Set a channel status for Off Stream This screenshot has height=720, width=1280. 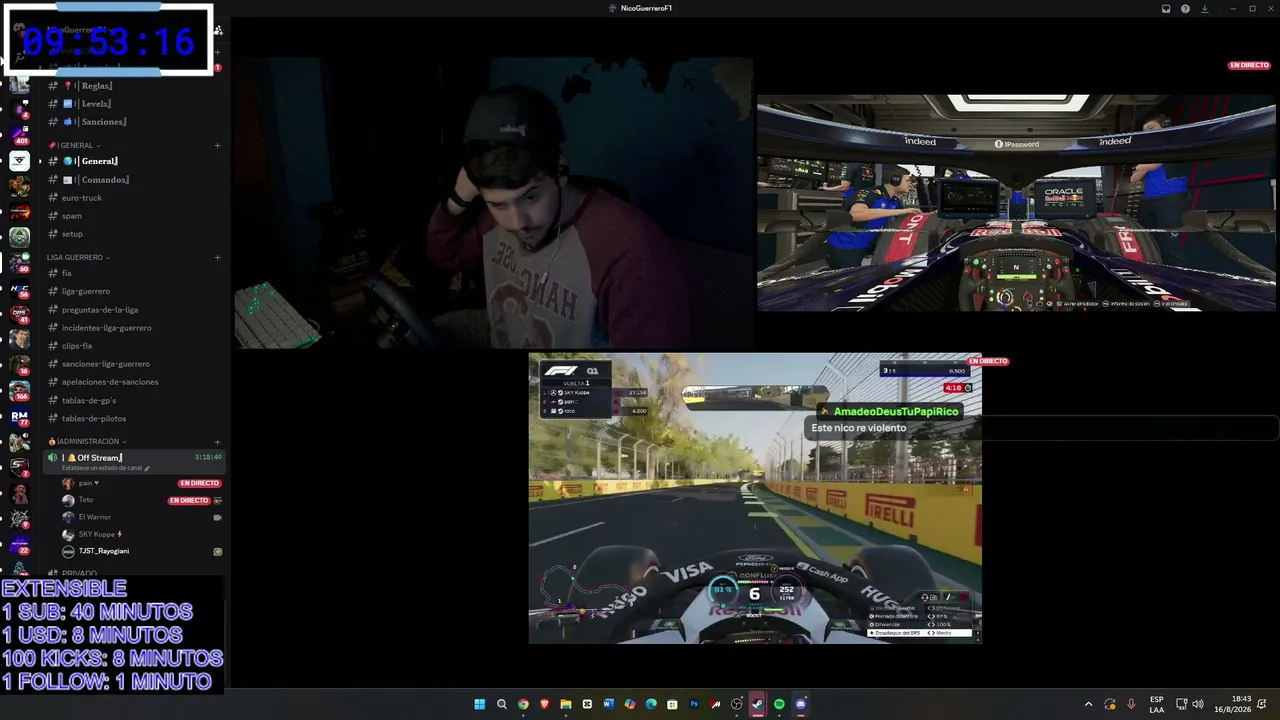tap(105, 468)
